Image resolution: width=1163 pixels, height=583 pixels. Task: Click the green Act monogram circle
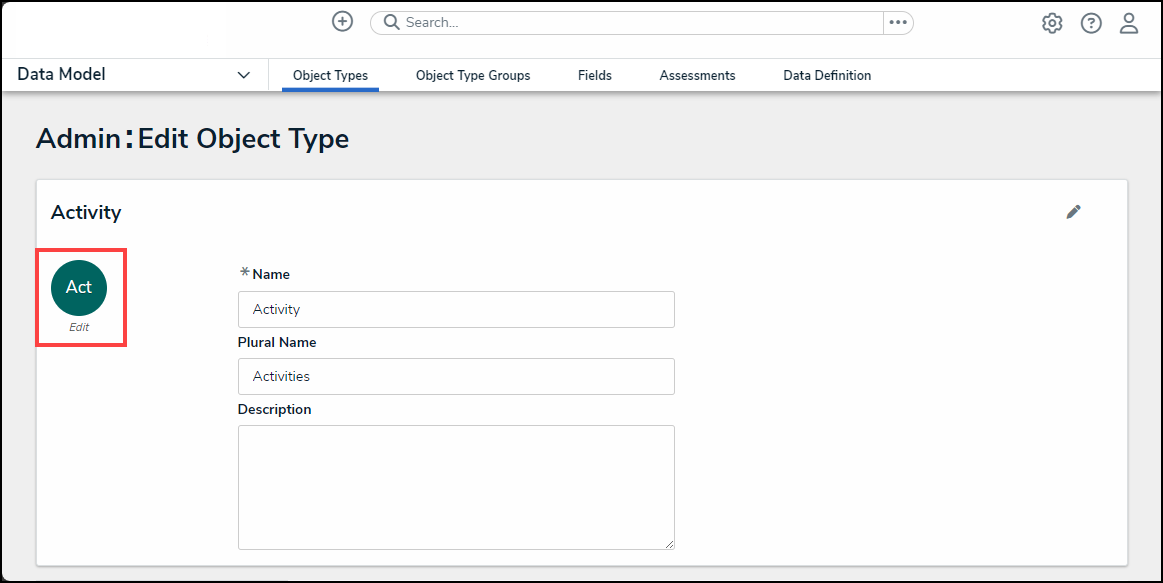click(x=79, y=287)
